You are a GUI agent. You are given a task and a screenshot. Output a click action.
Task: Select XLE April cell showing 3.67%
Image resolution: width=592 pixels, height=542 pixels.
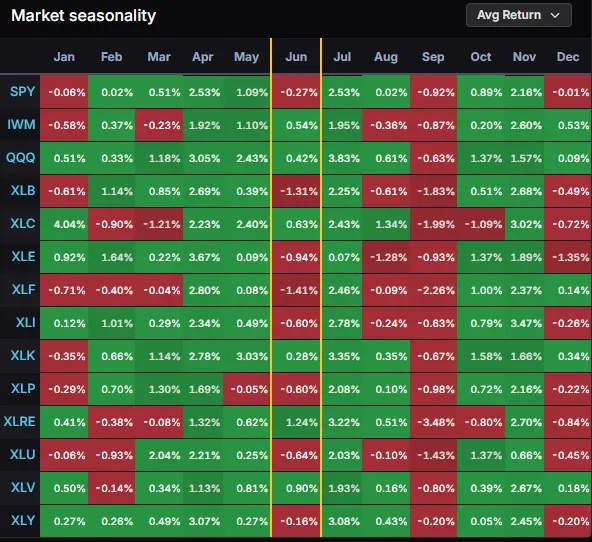pyautogui.click(x=203, y=257)
